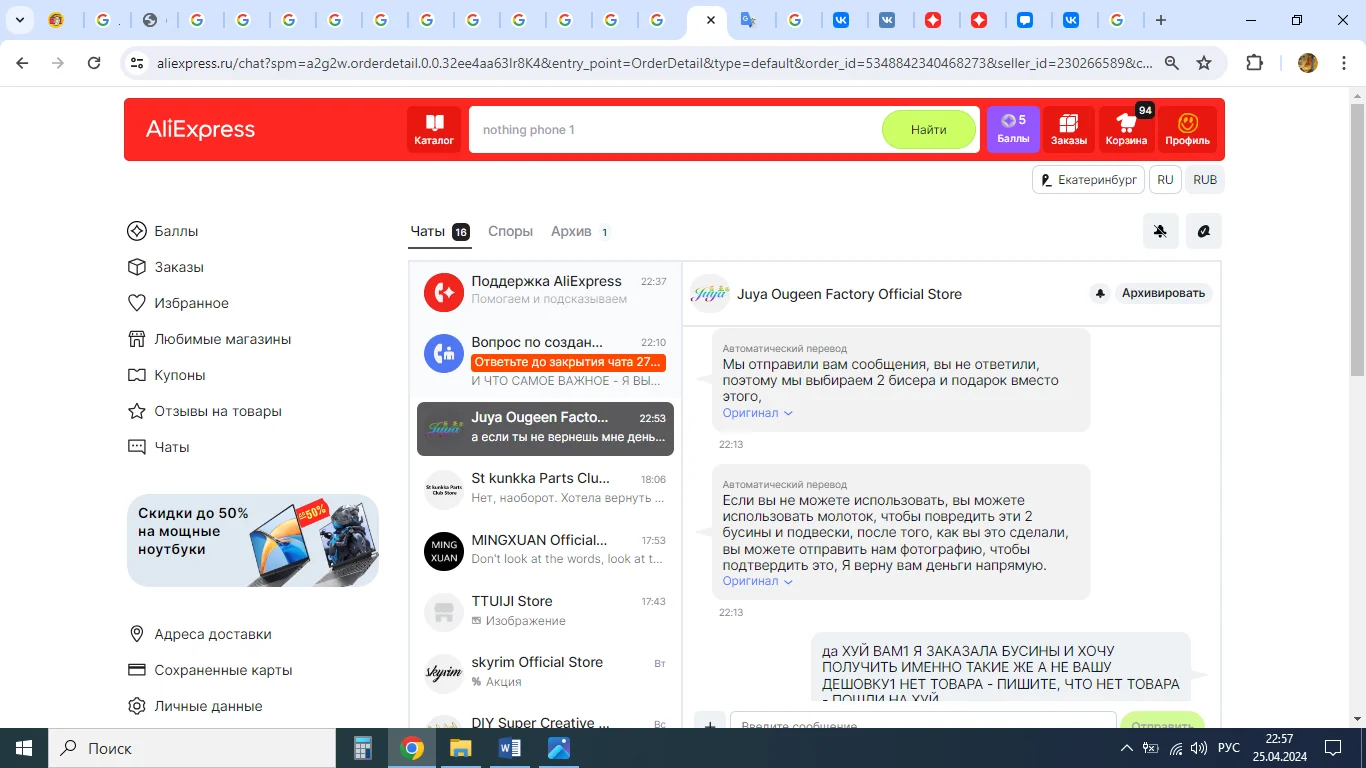Screen dimensions: 1366x768
Task: Open Заказы orders in the red header
Action: pyautogui.click(x=1069, y=129)
